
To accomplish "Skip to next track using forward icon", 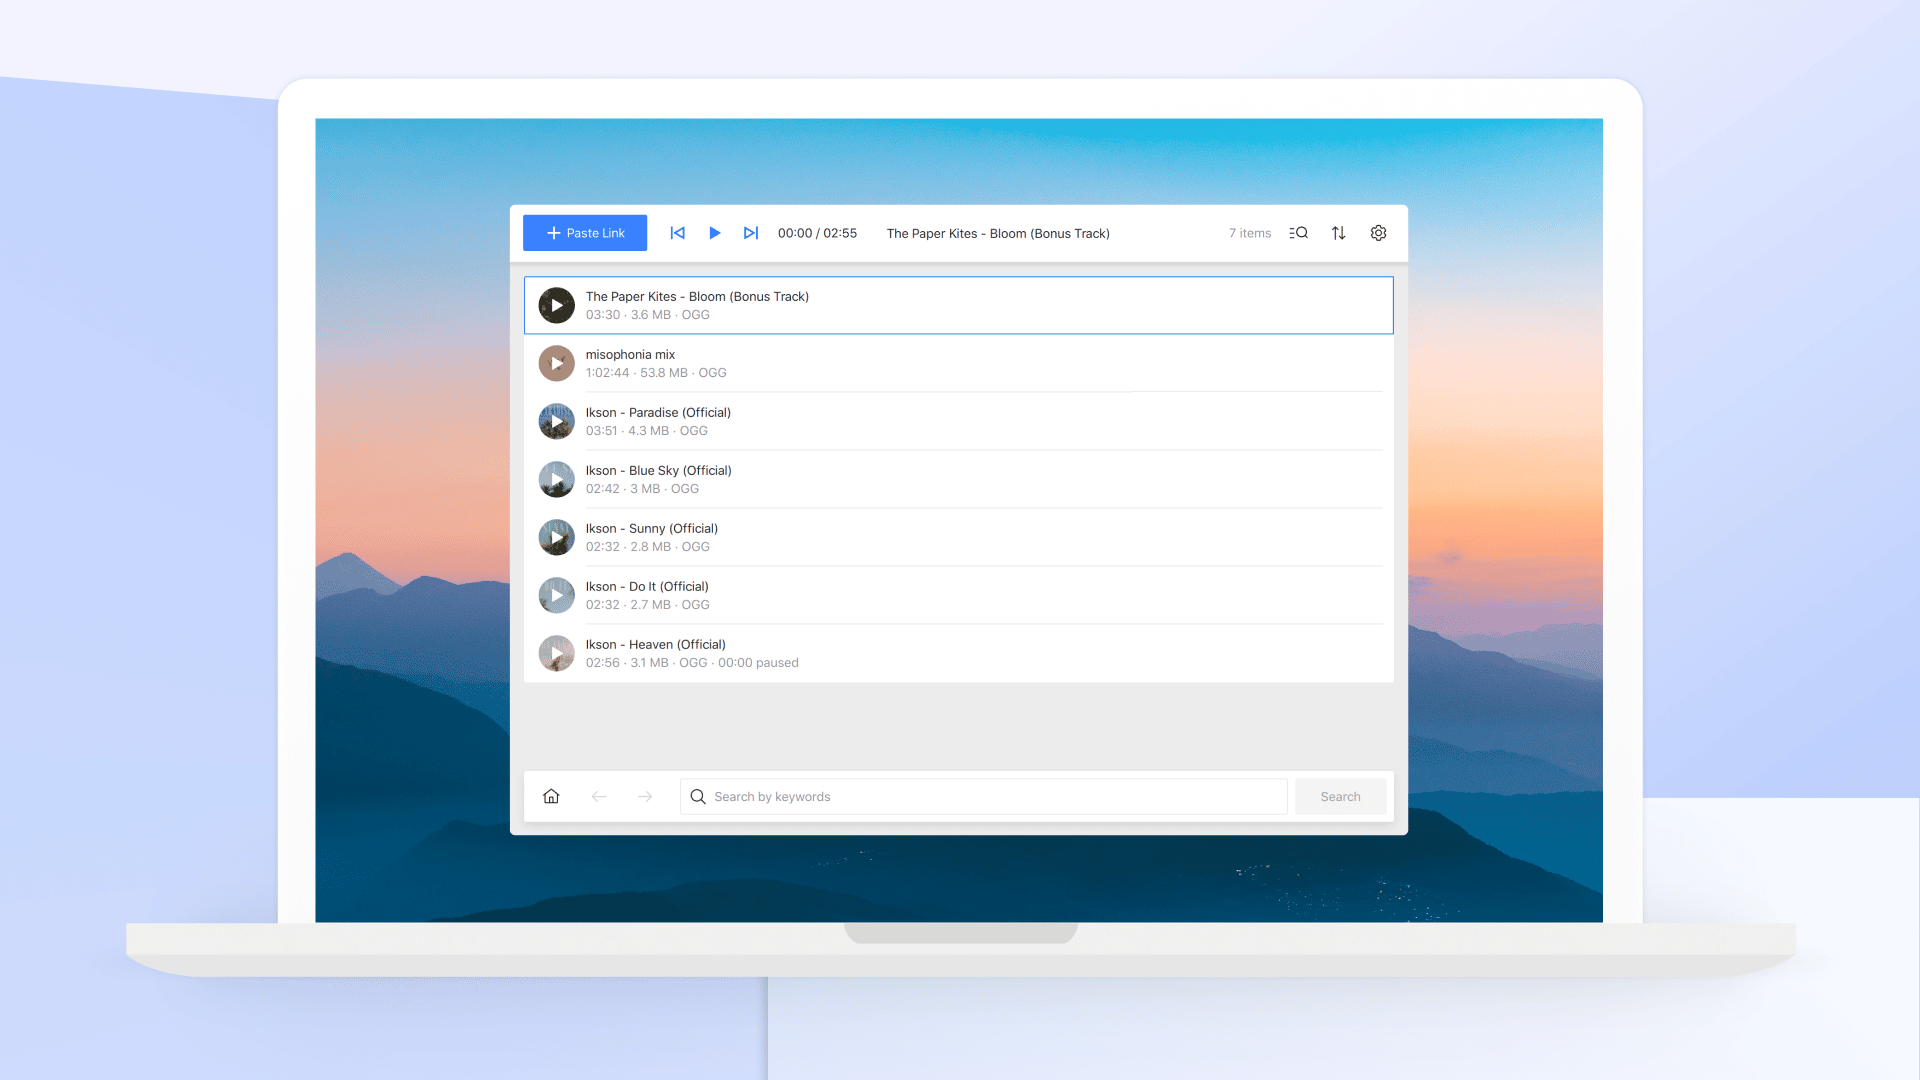I will click(749, 233).
